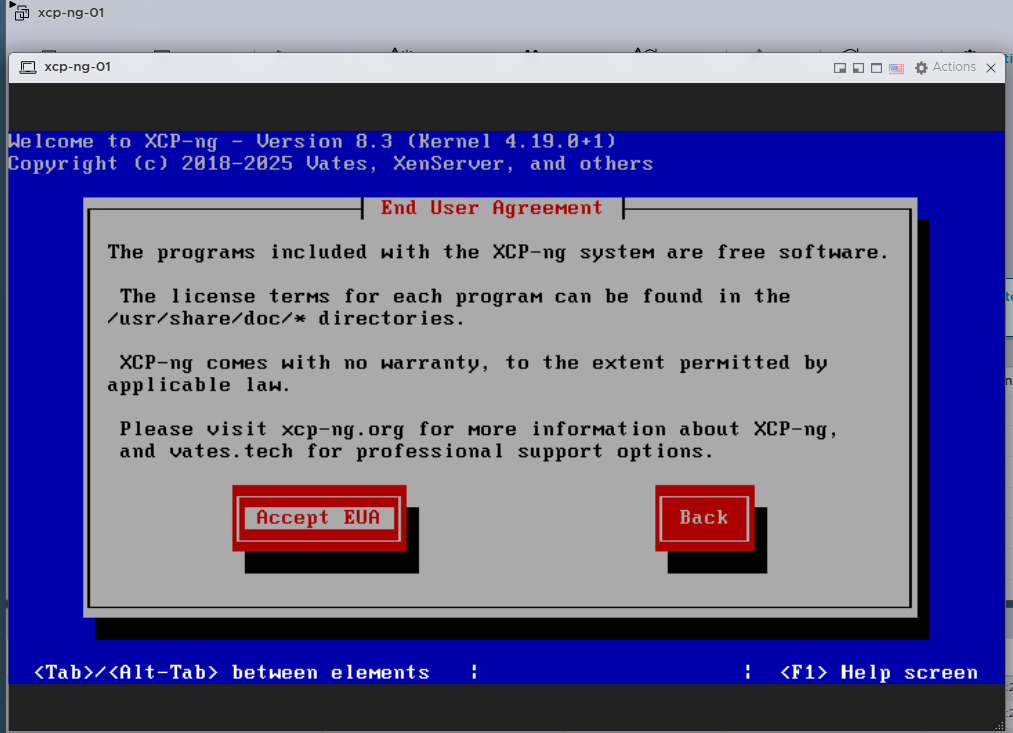Open the Actions menu label
1013x733 pixels.
pyautogui.click(x=954, y=67)
